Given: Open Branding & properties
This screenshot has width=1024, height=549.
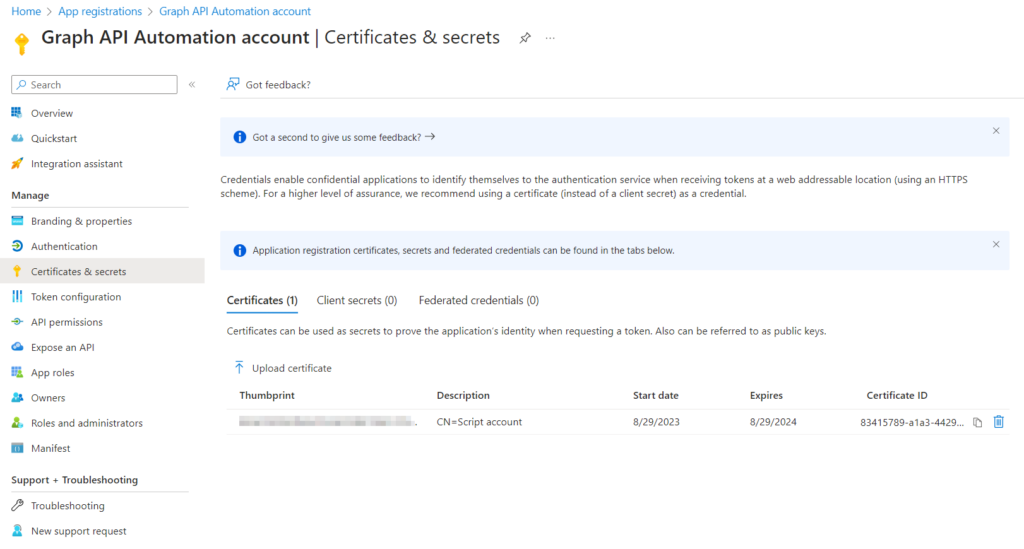Looking at the screenshot, I should click(81, 221).
